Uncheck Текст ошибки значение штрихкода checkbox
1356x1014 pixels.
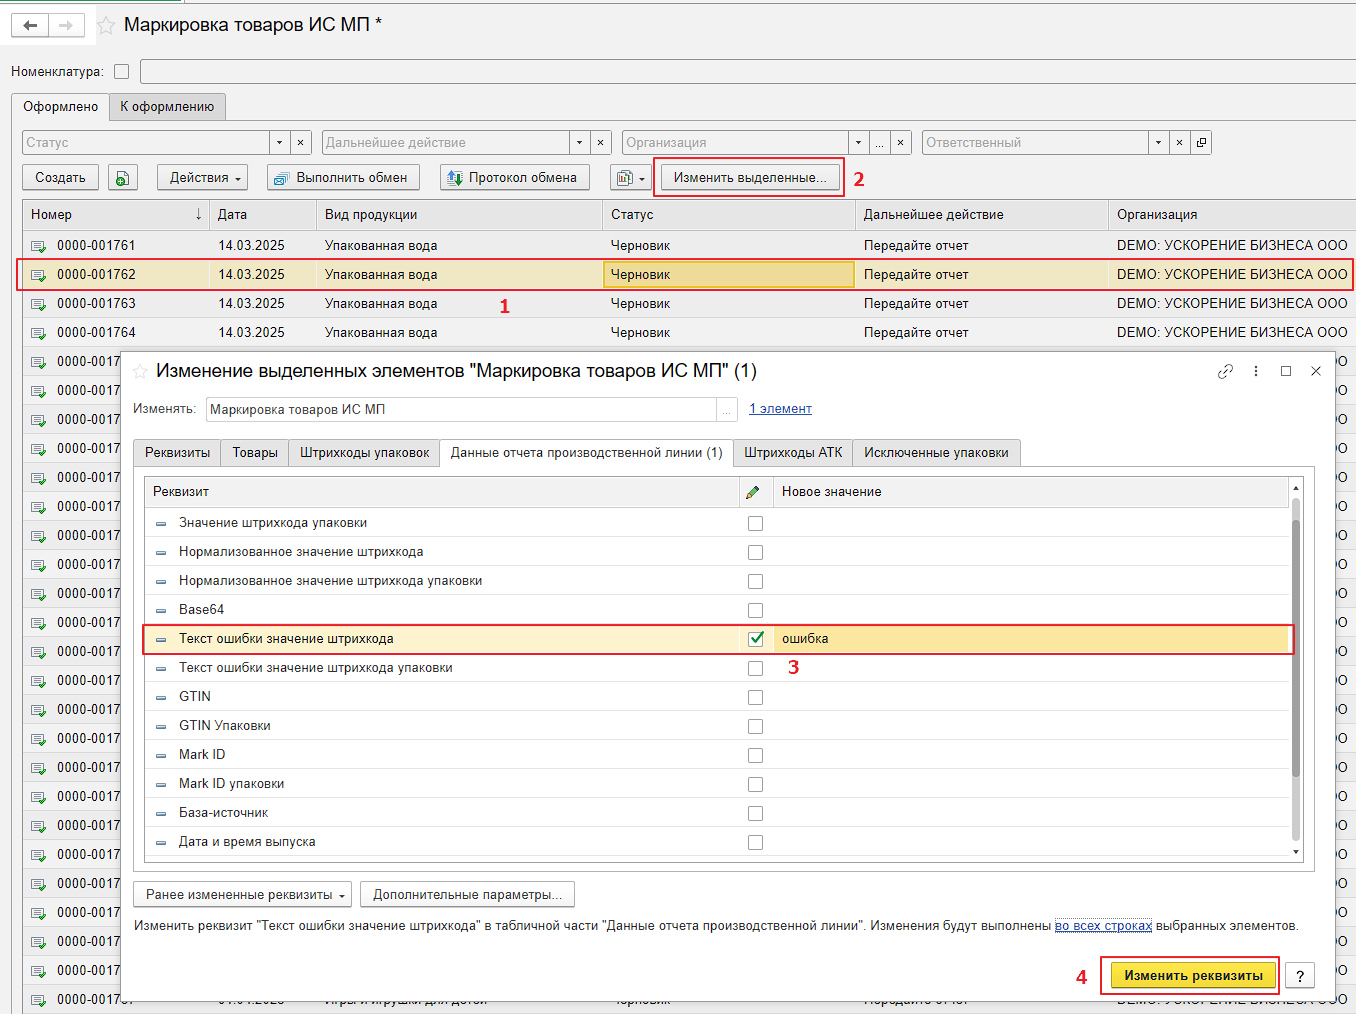[x=755, y=639]
